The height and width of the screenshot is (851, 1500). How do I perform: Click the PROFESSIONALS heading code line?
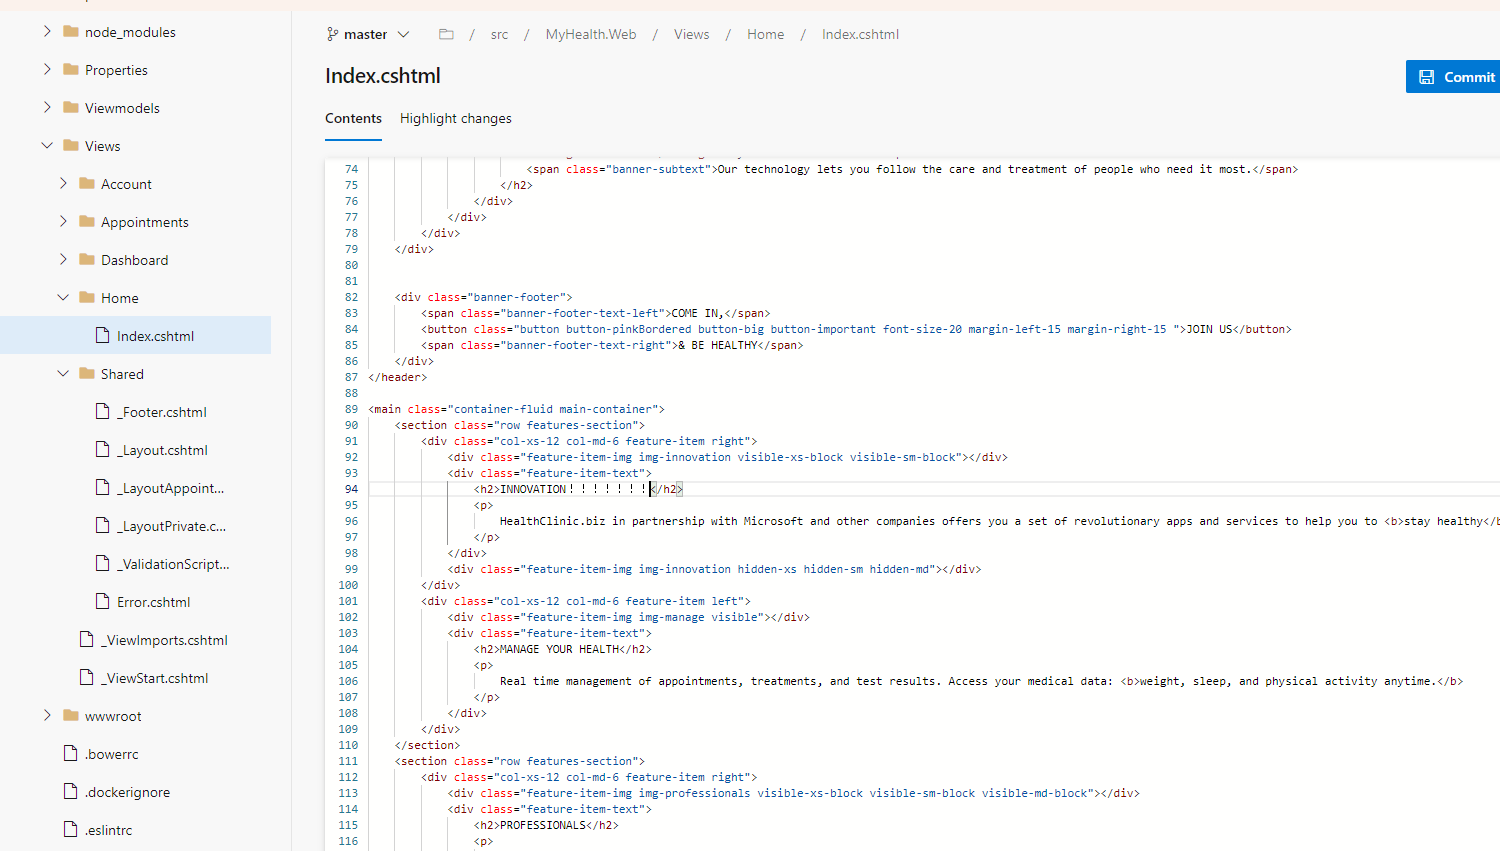pos(546,825)
